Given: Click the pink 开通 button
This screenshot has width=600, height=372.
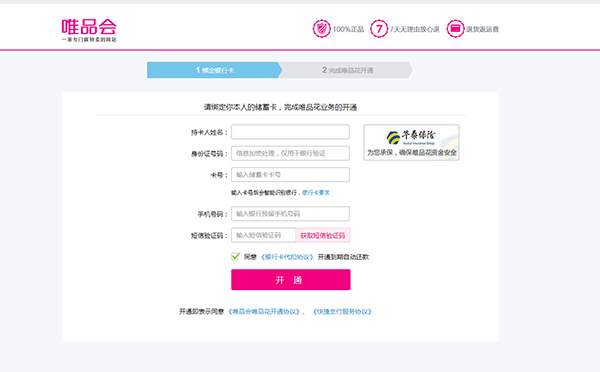Looking at the screenshot, I should pos(290,280).
